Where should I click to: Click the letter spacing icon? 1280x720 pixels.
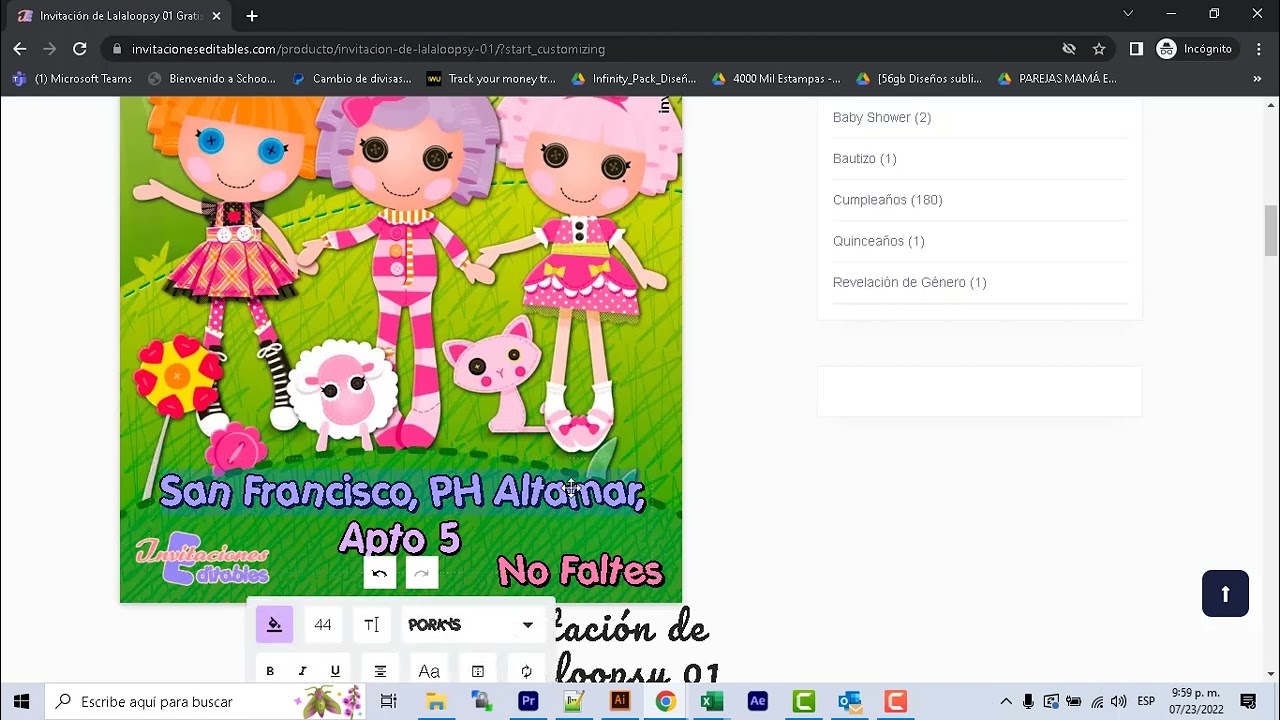pyautogui.click(x=371, y=624)
